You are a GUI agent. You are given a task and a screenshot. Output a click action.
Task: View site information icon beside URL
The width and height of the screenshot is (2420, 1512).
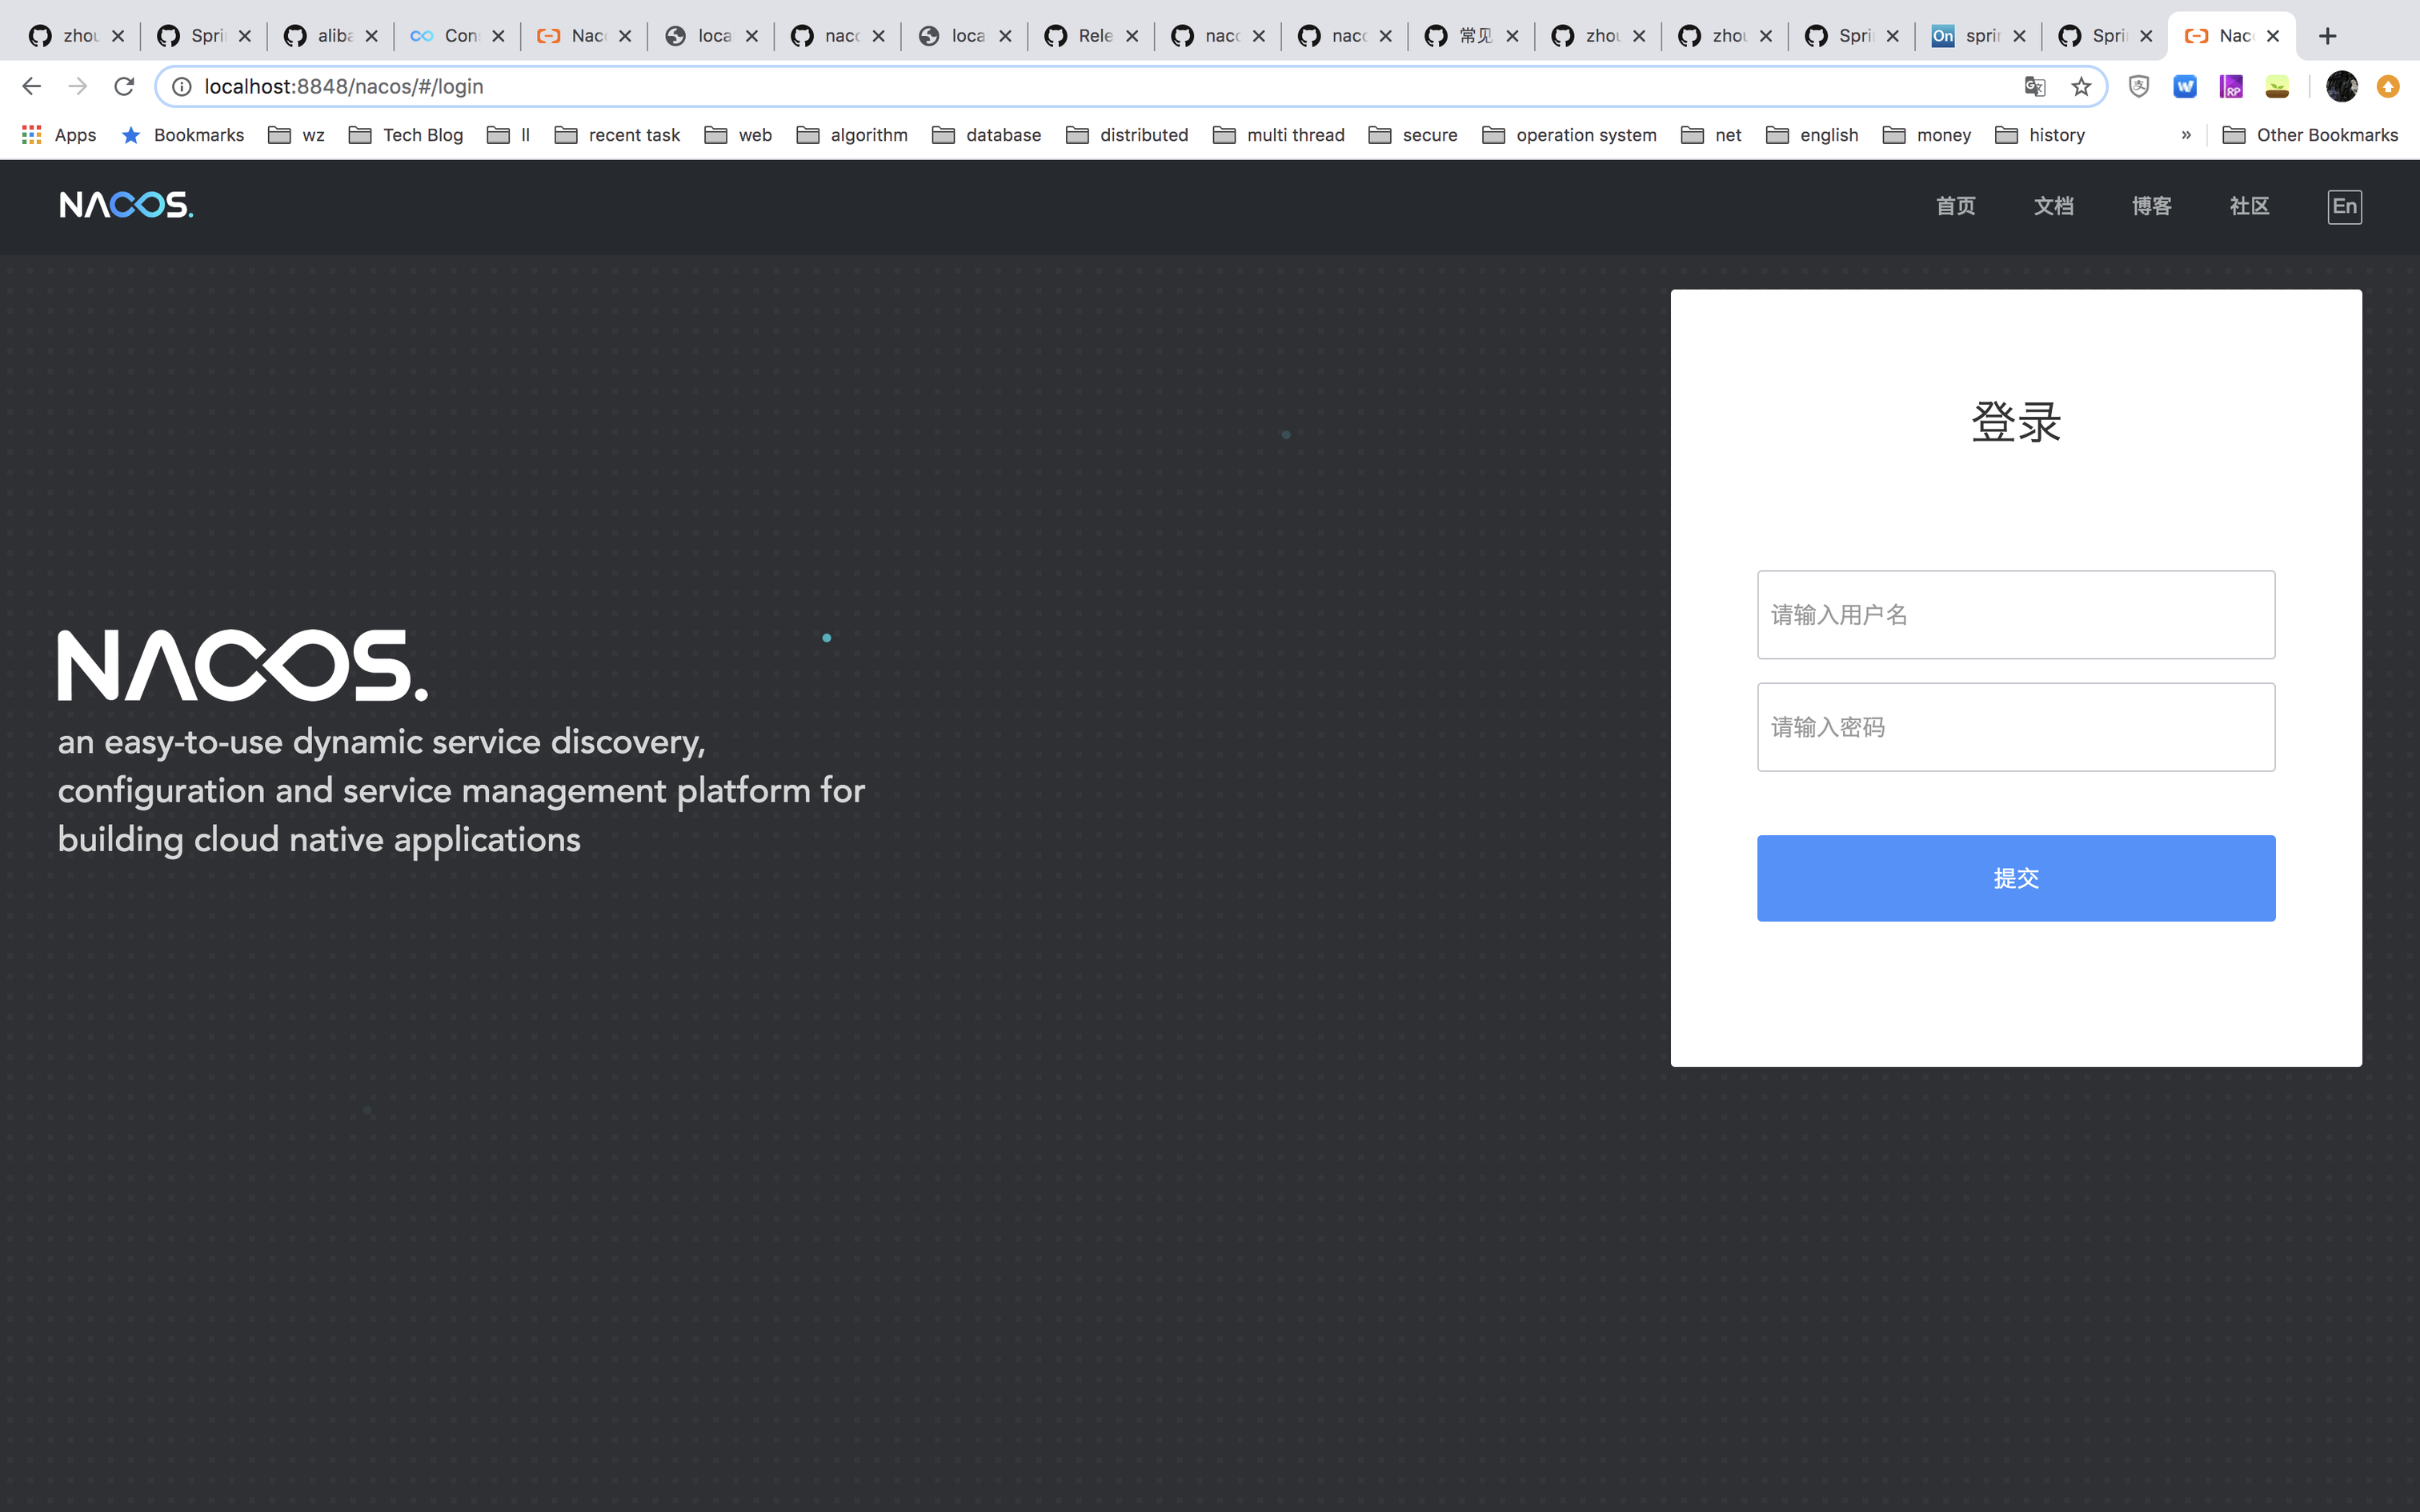(x=182, y=87)
